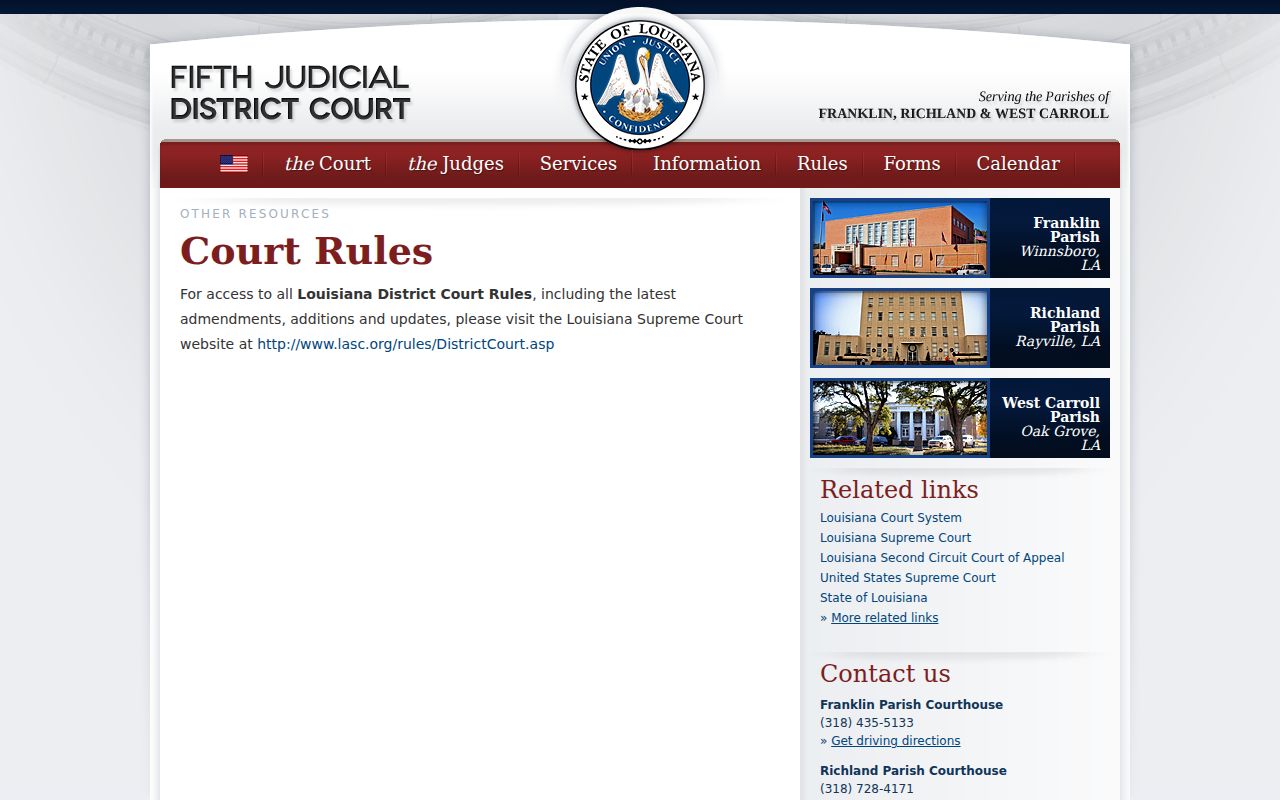
Task: Click the American flag home icon
Action: [x=233, y=164]
